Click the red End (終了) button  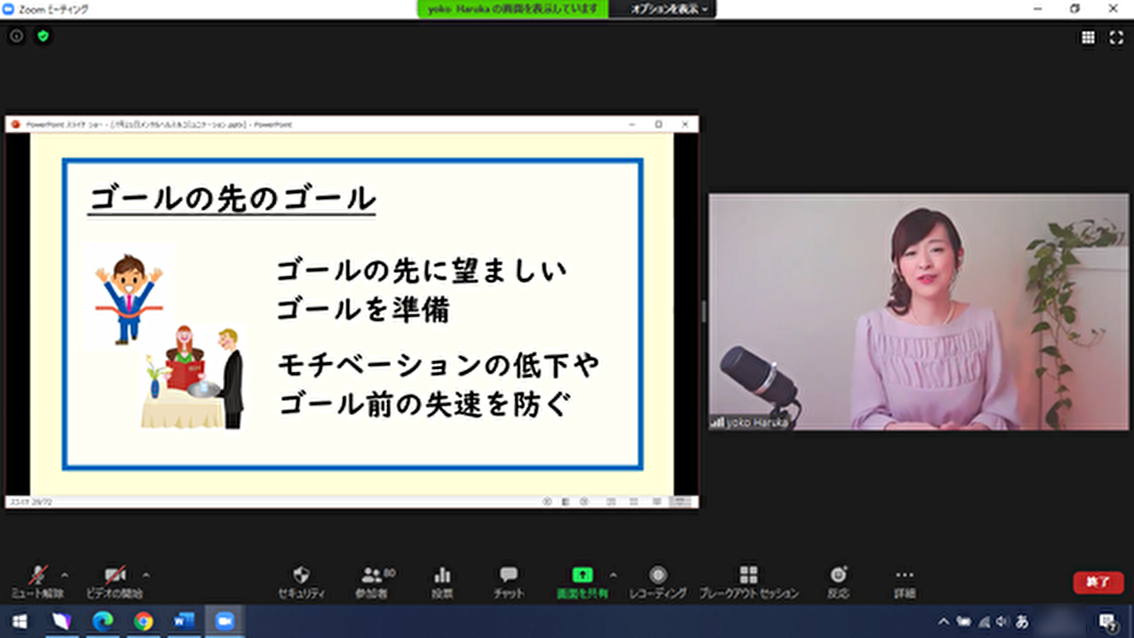click(1098, 582)
